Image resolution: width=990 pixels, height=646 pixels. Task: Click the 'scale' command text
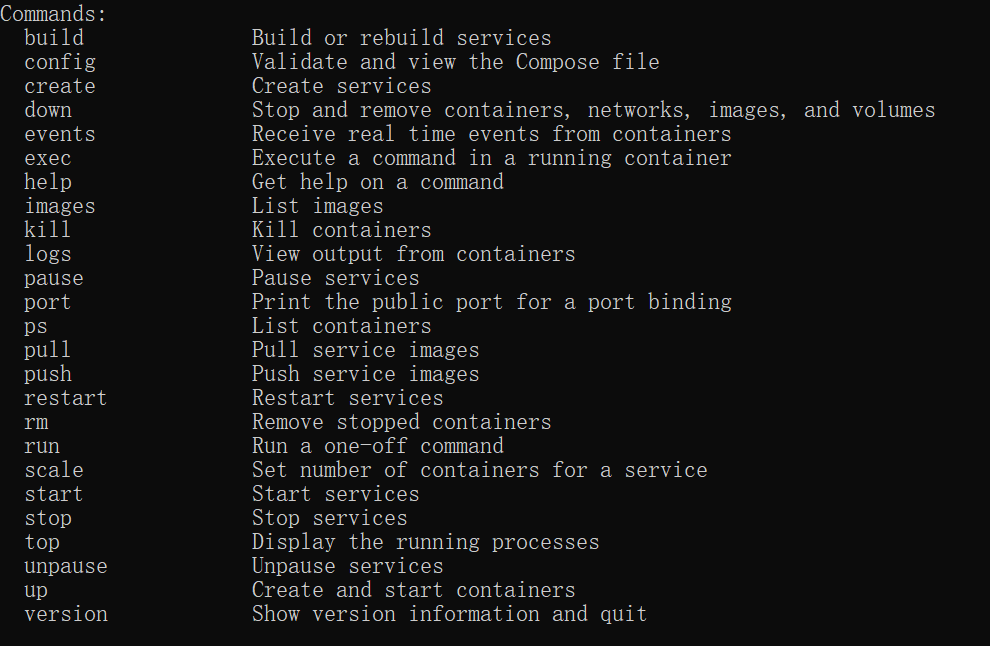pos(54,471)
